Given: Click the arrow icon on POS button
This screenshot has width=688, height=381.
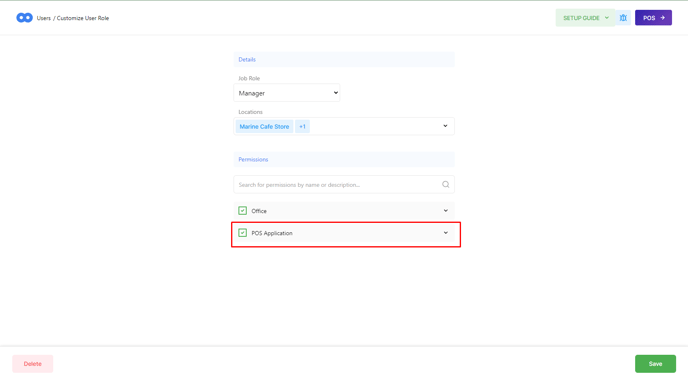Looking at the screenshot, I should click(663, 18).
